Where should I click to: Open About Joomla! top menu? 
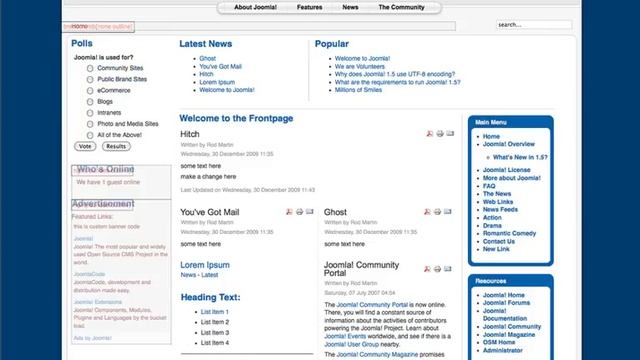255,7
